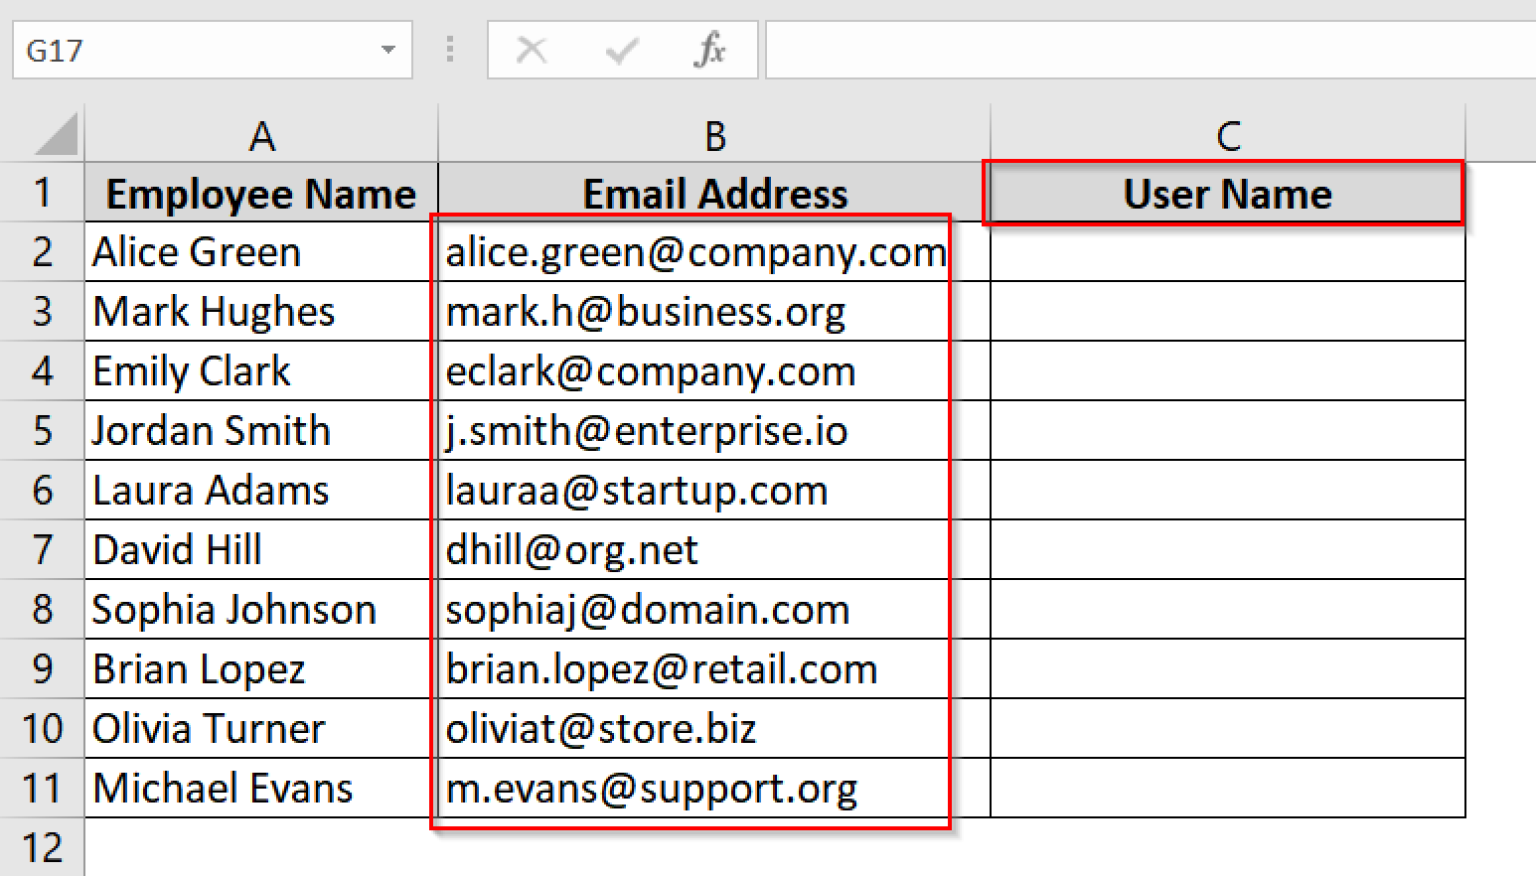Viewport: 1536px width, 876px height.
Task: Select the User Name header cell
Action: (x=1226, y=192)
